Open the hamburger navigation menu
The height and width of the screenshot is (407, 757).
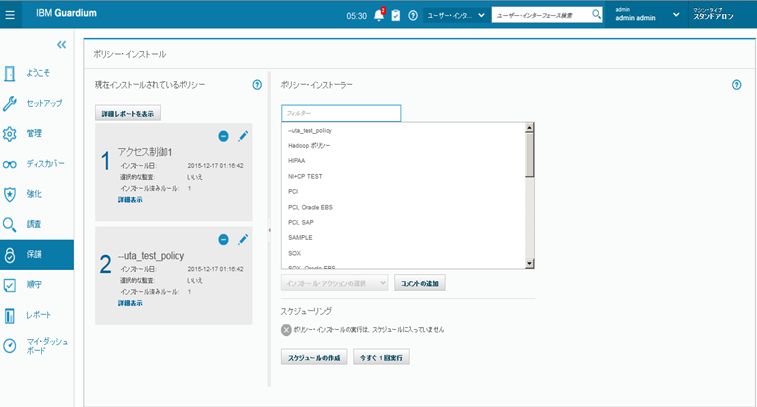coord(11,16)
